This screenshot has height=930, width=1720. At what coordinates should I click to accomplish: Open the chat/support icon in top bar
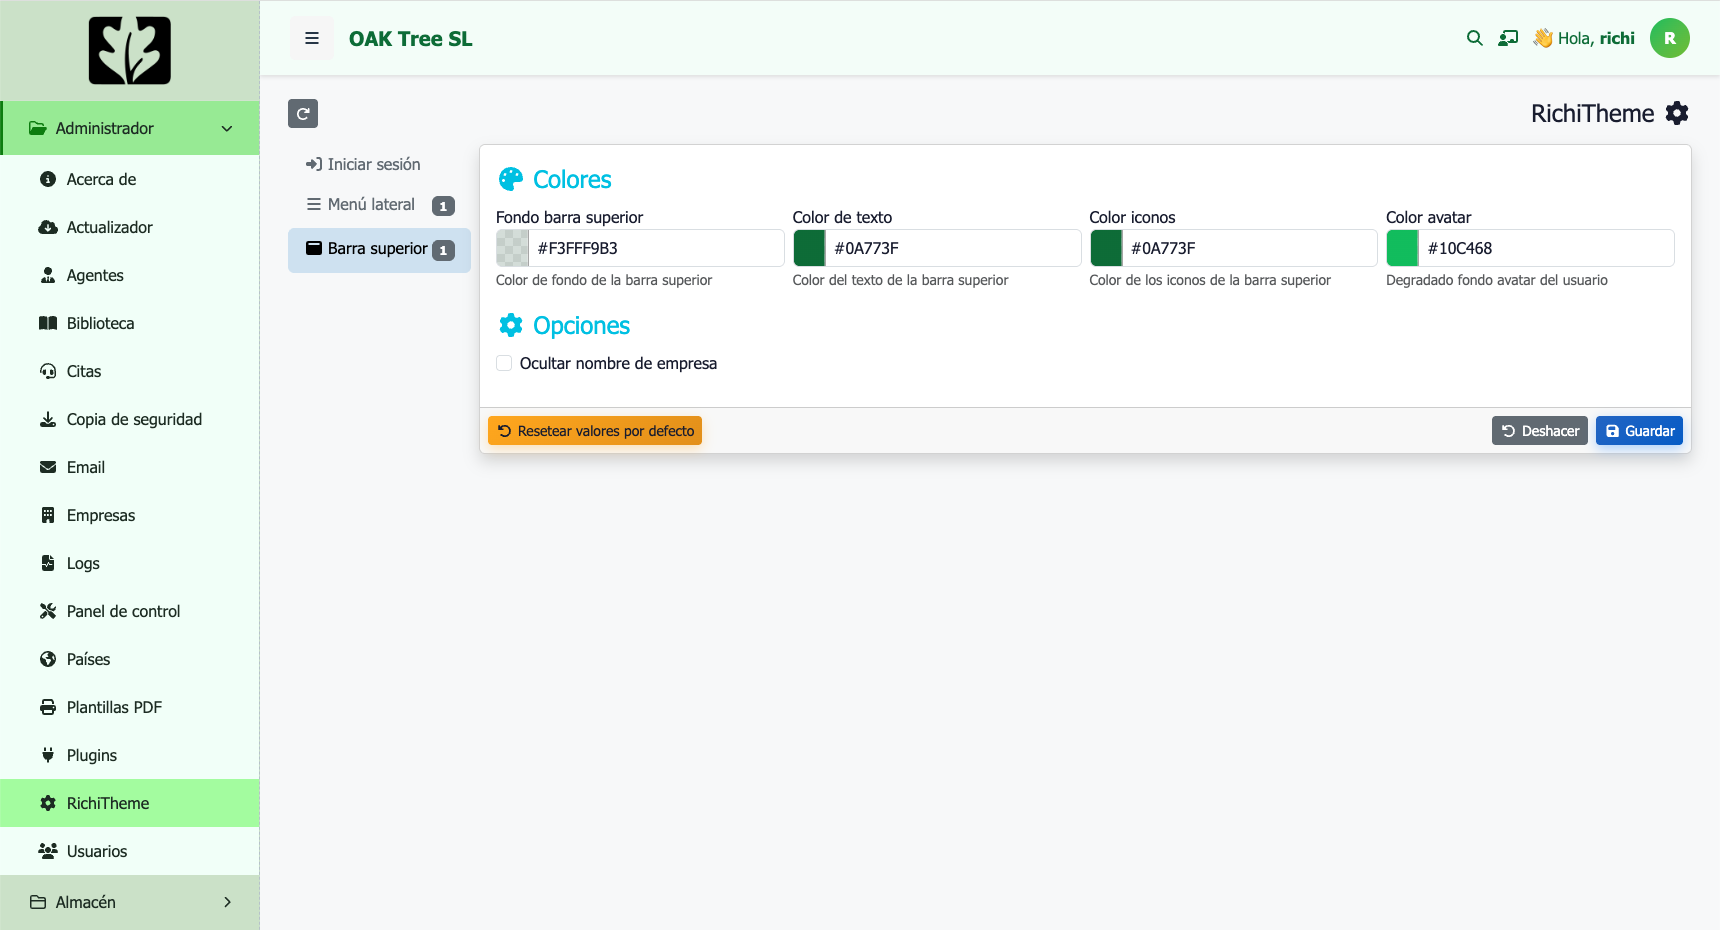pyautogui.click(x=1508, y=38)
